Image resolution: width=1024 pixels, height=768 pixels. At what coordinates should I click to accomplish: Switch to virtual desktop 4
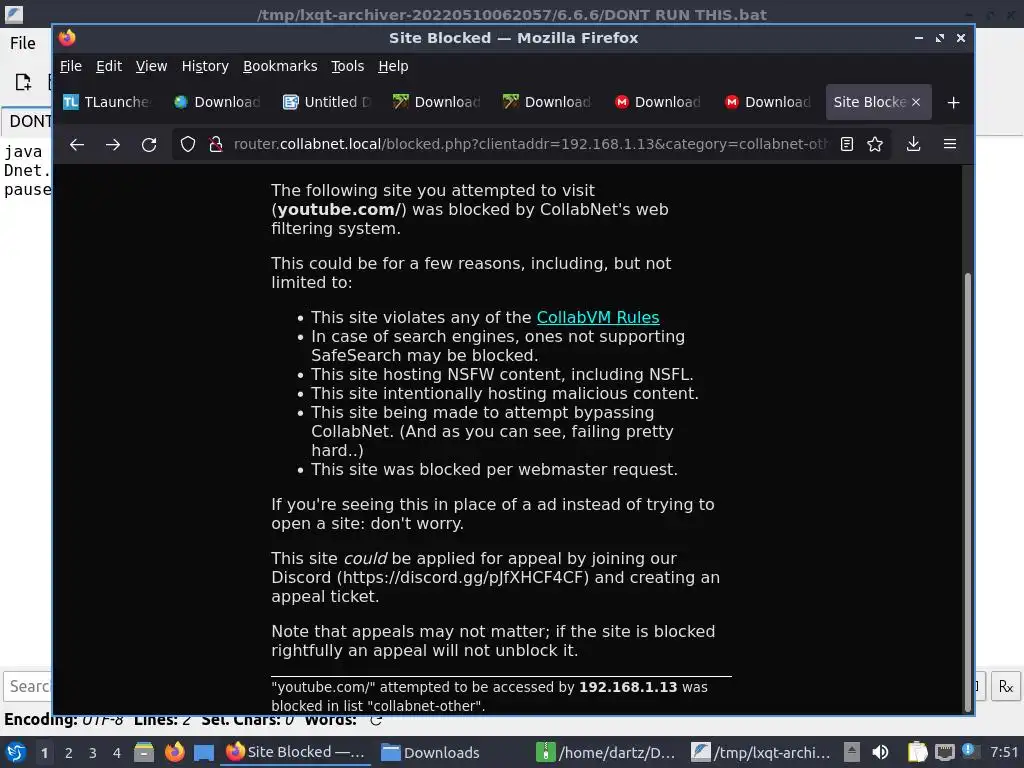(117, 753)
